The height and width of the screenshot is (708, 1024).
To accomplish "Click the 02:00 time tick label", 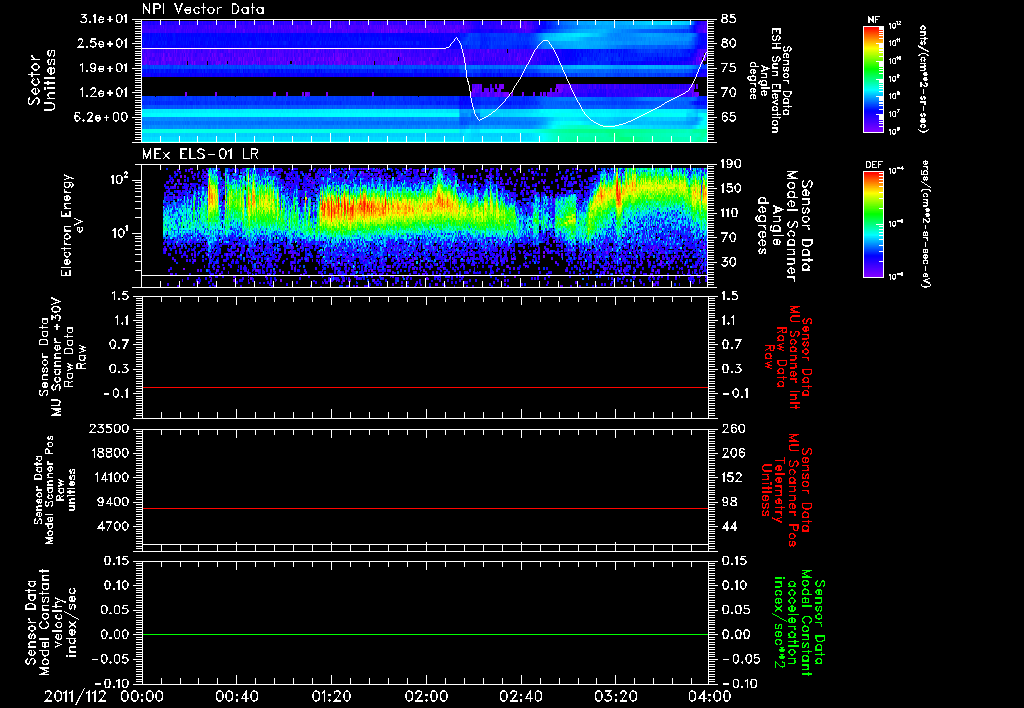I will pos(426,696).
